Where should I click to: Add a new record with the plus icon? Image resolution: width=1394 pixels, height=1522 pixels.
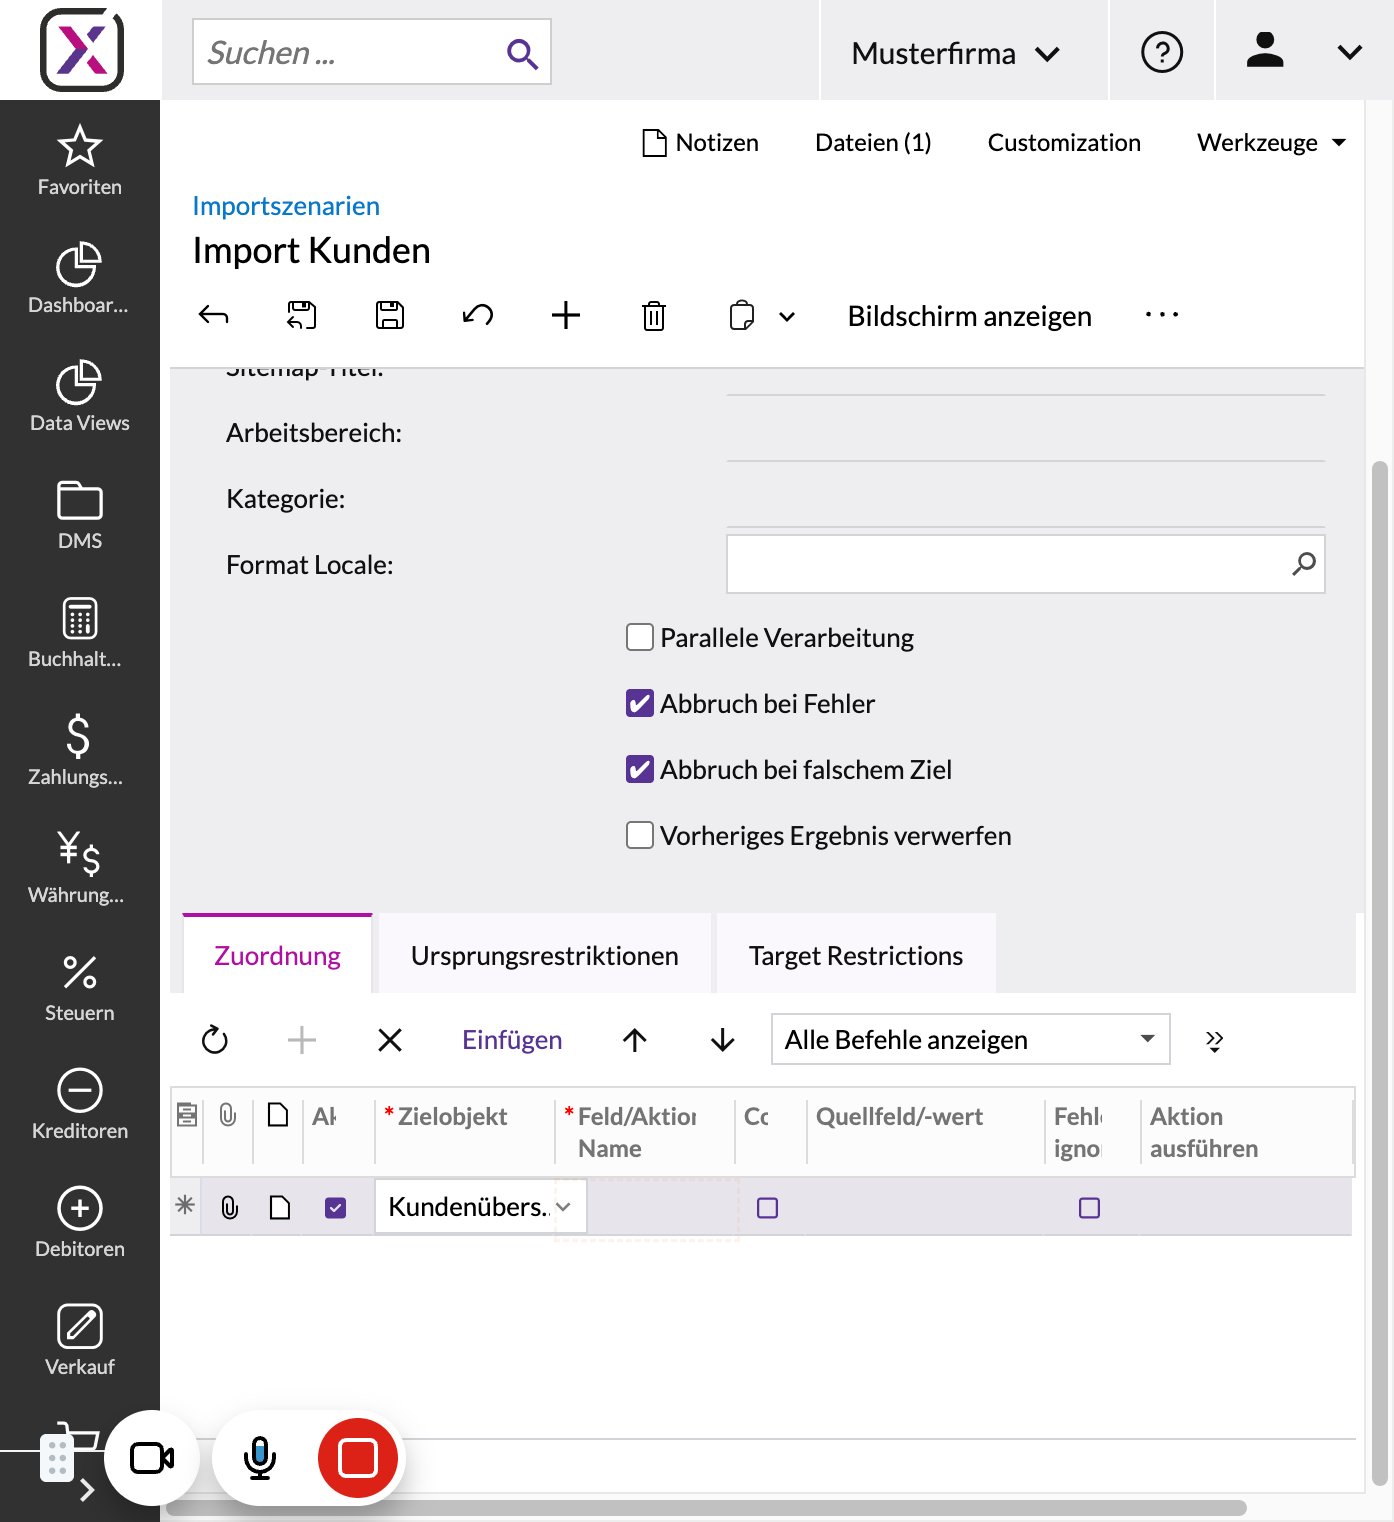click(566, 316)
